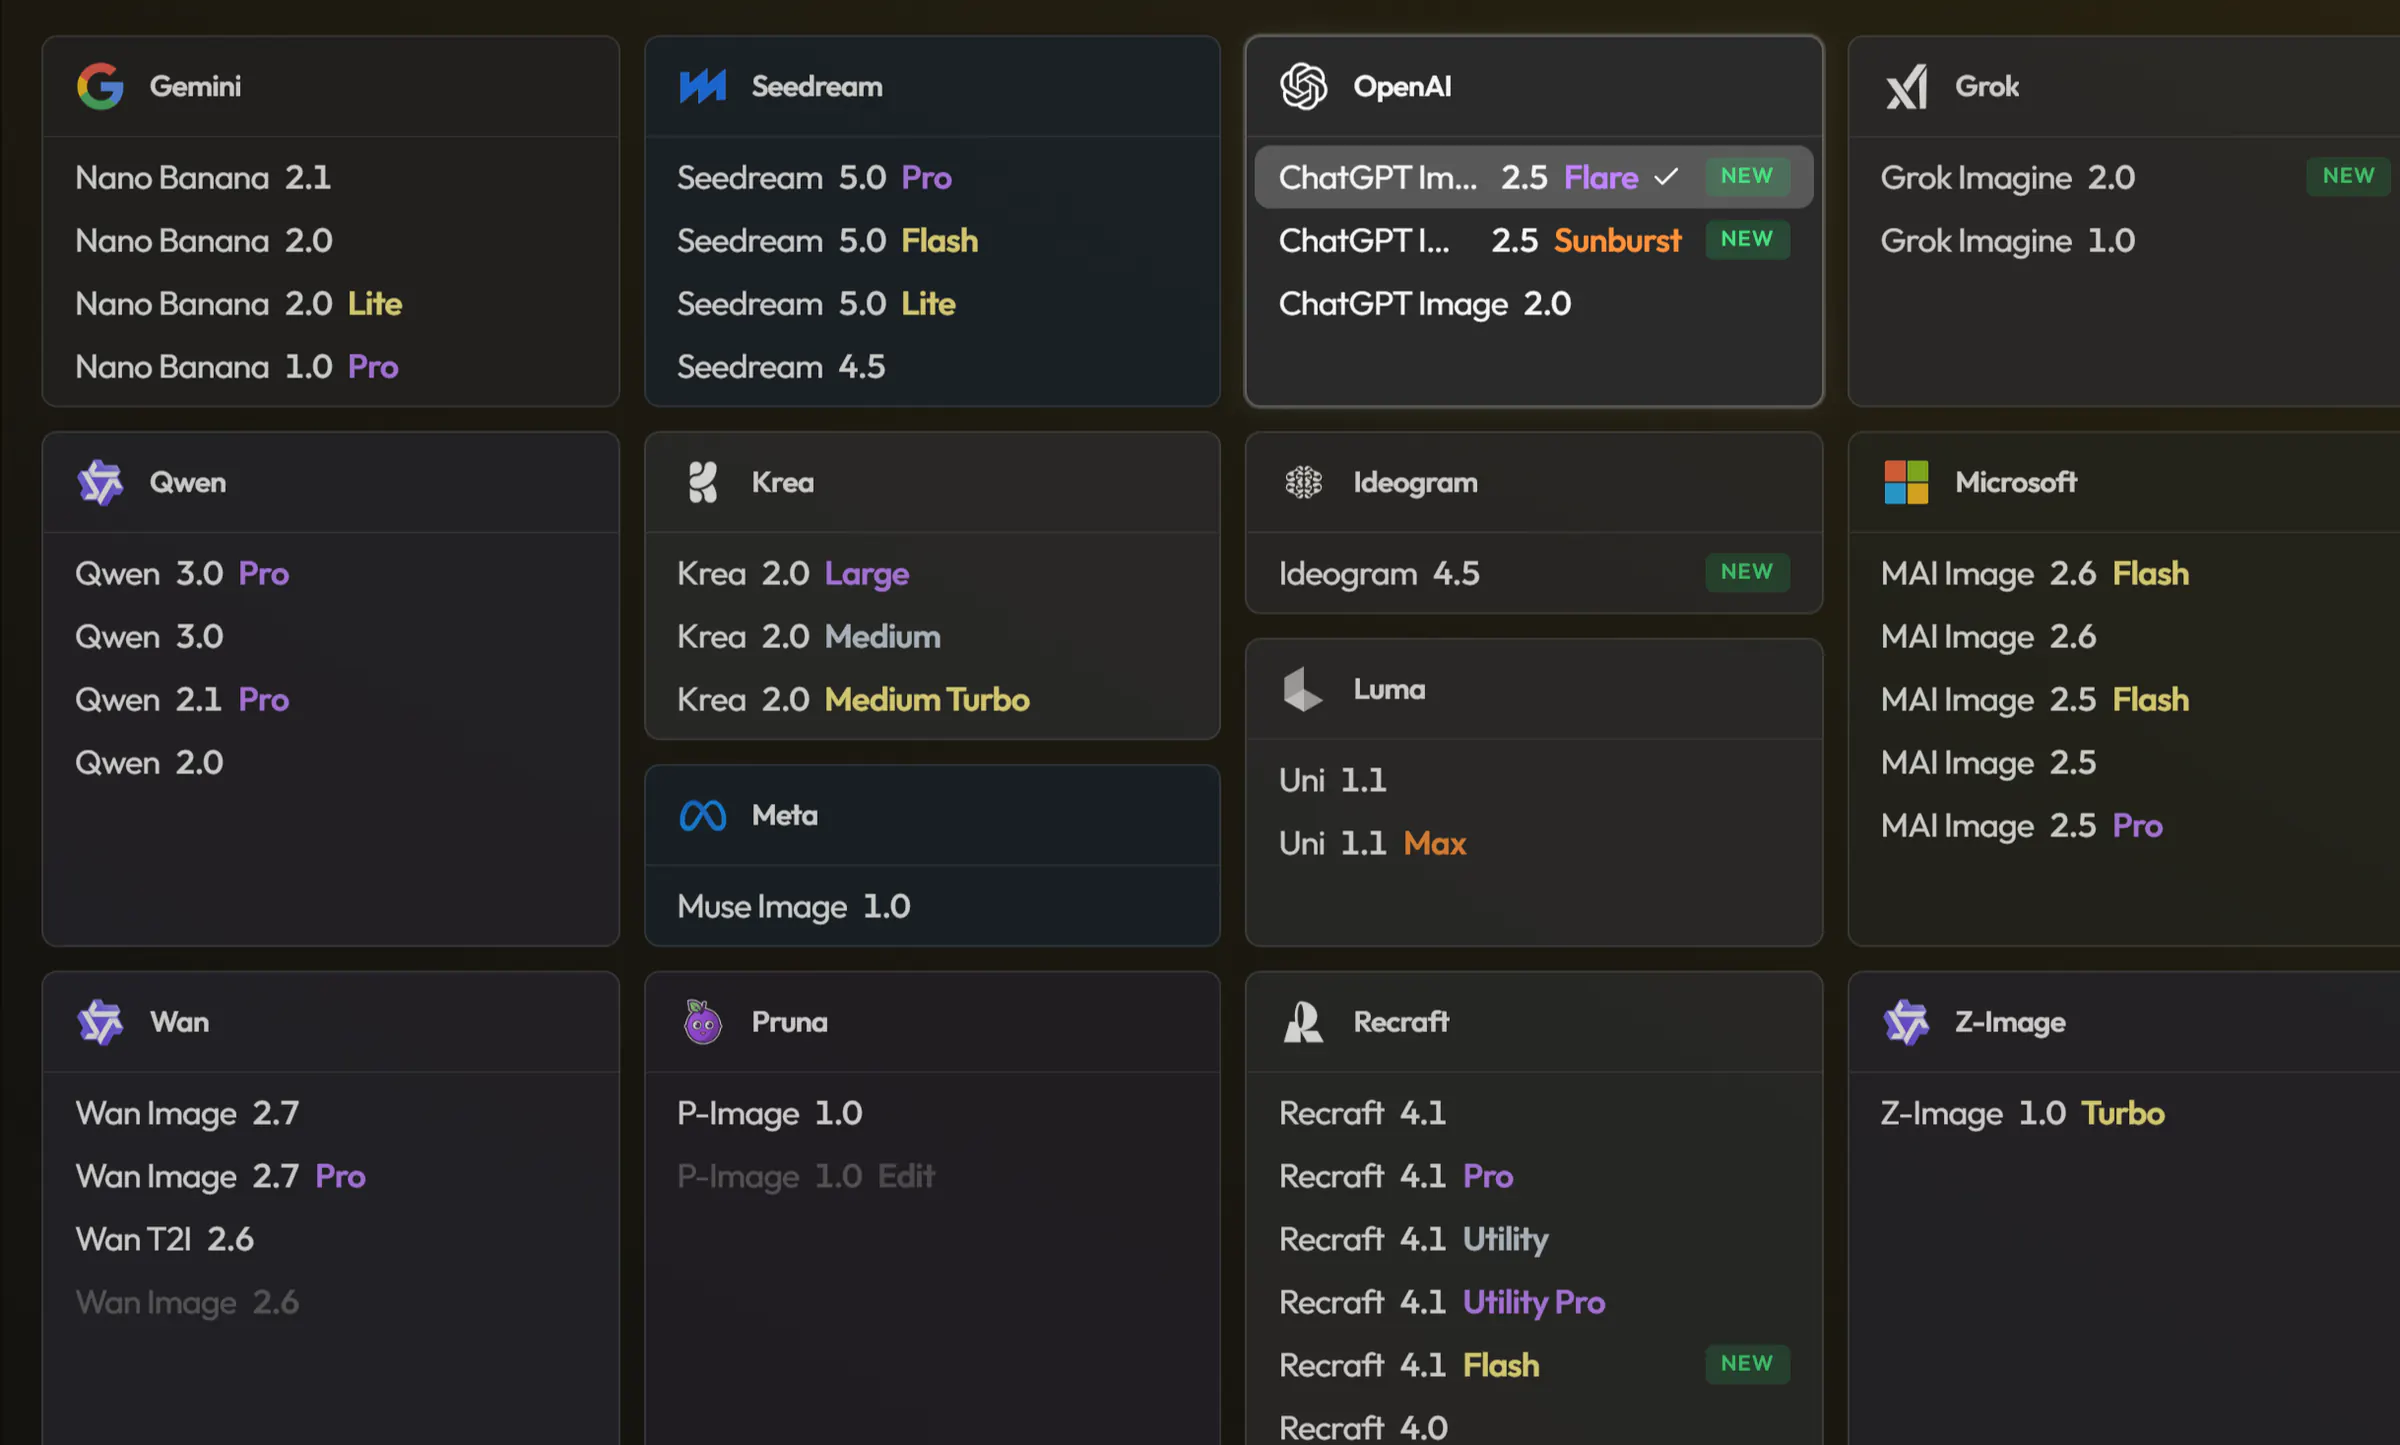The width and height of the screenshot is (2400, 1445).
Task: Click the Z-Image provider logo
Action: click(1906, 1022)
